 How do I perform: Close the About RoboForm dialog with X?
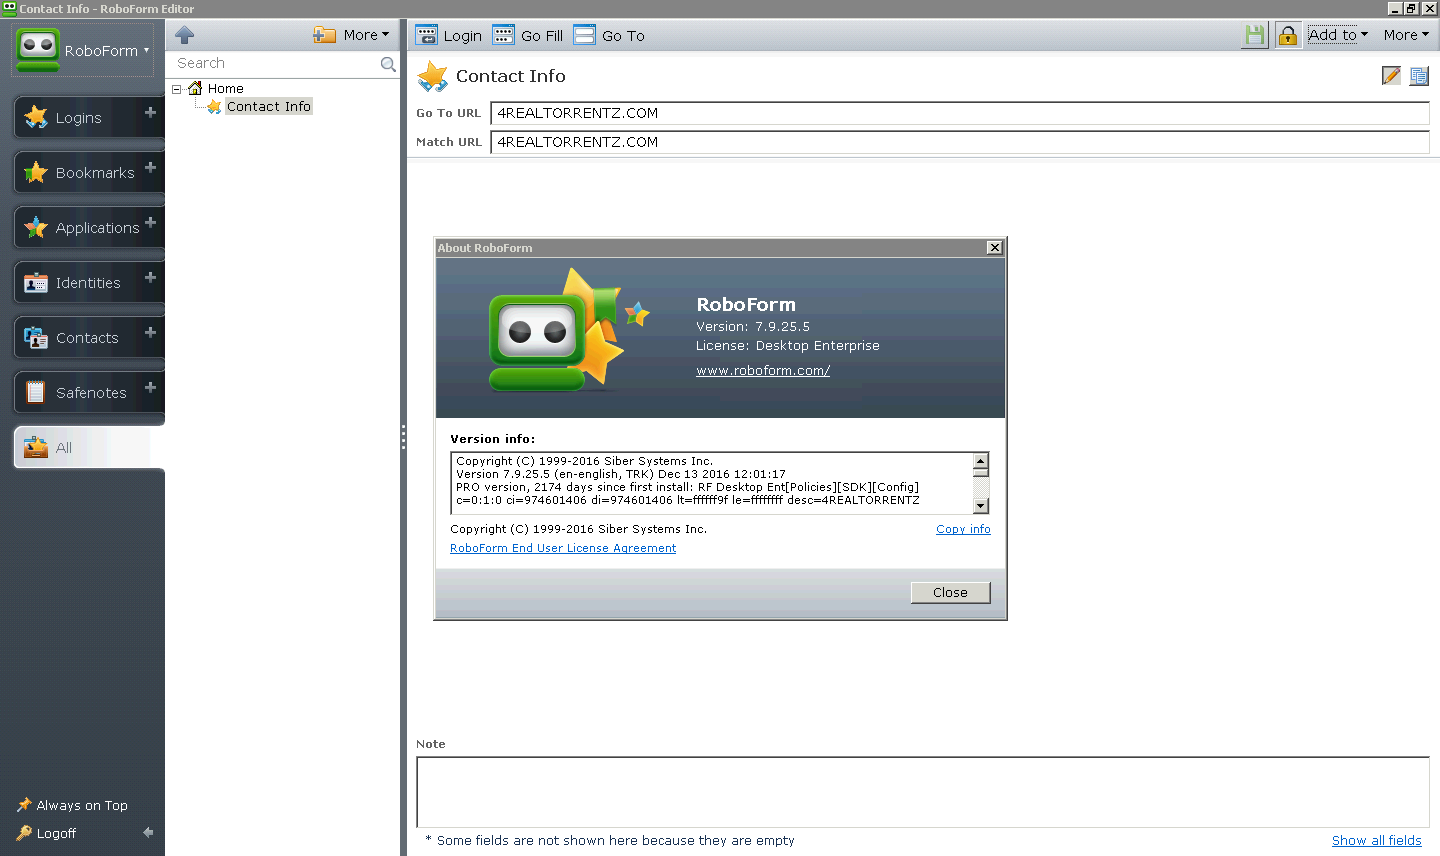click(994, 248)
